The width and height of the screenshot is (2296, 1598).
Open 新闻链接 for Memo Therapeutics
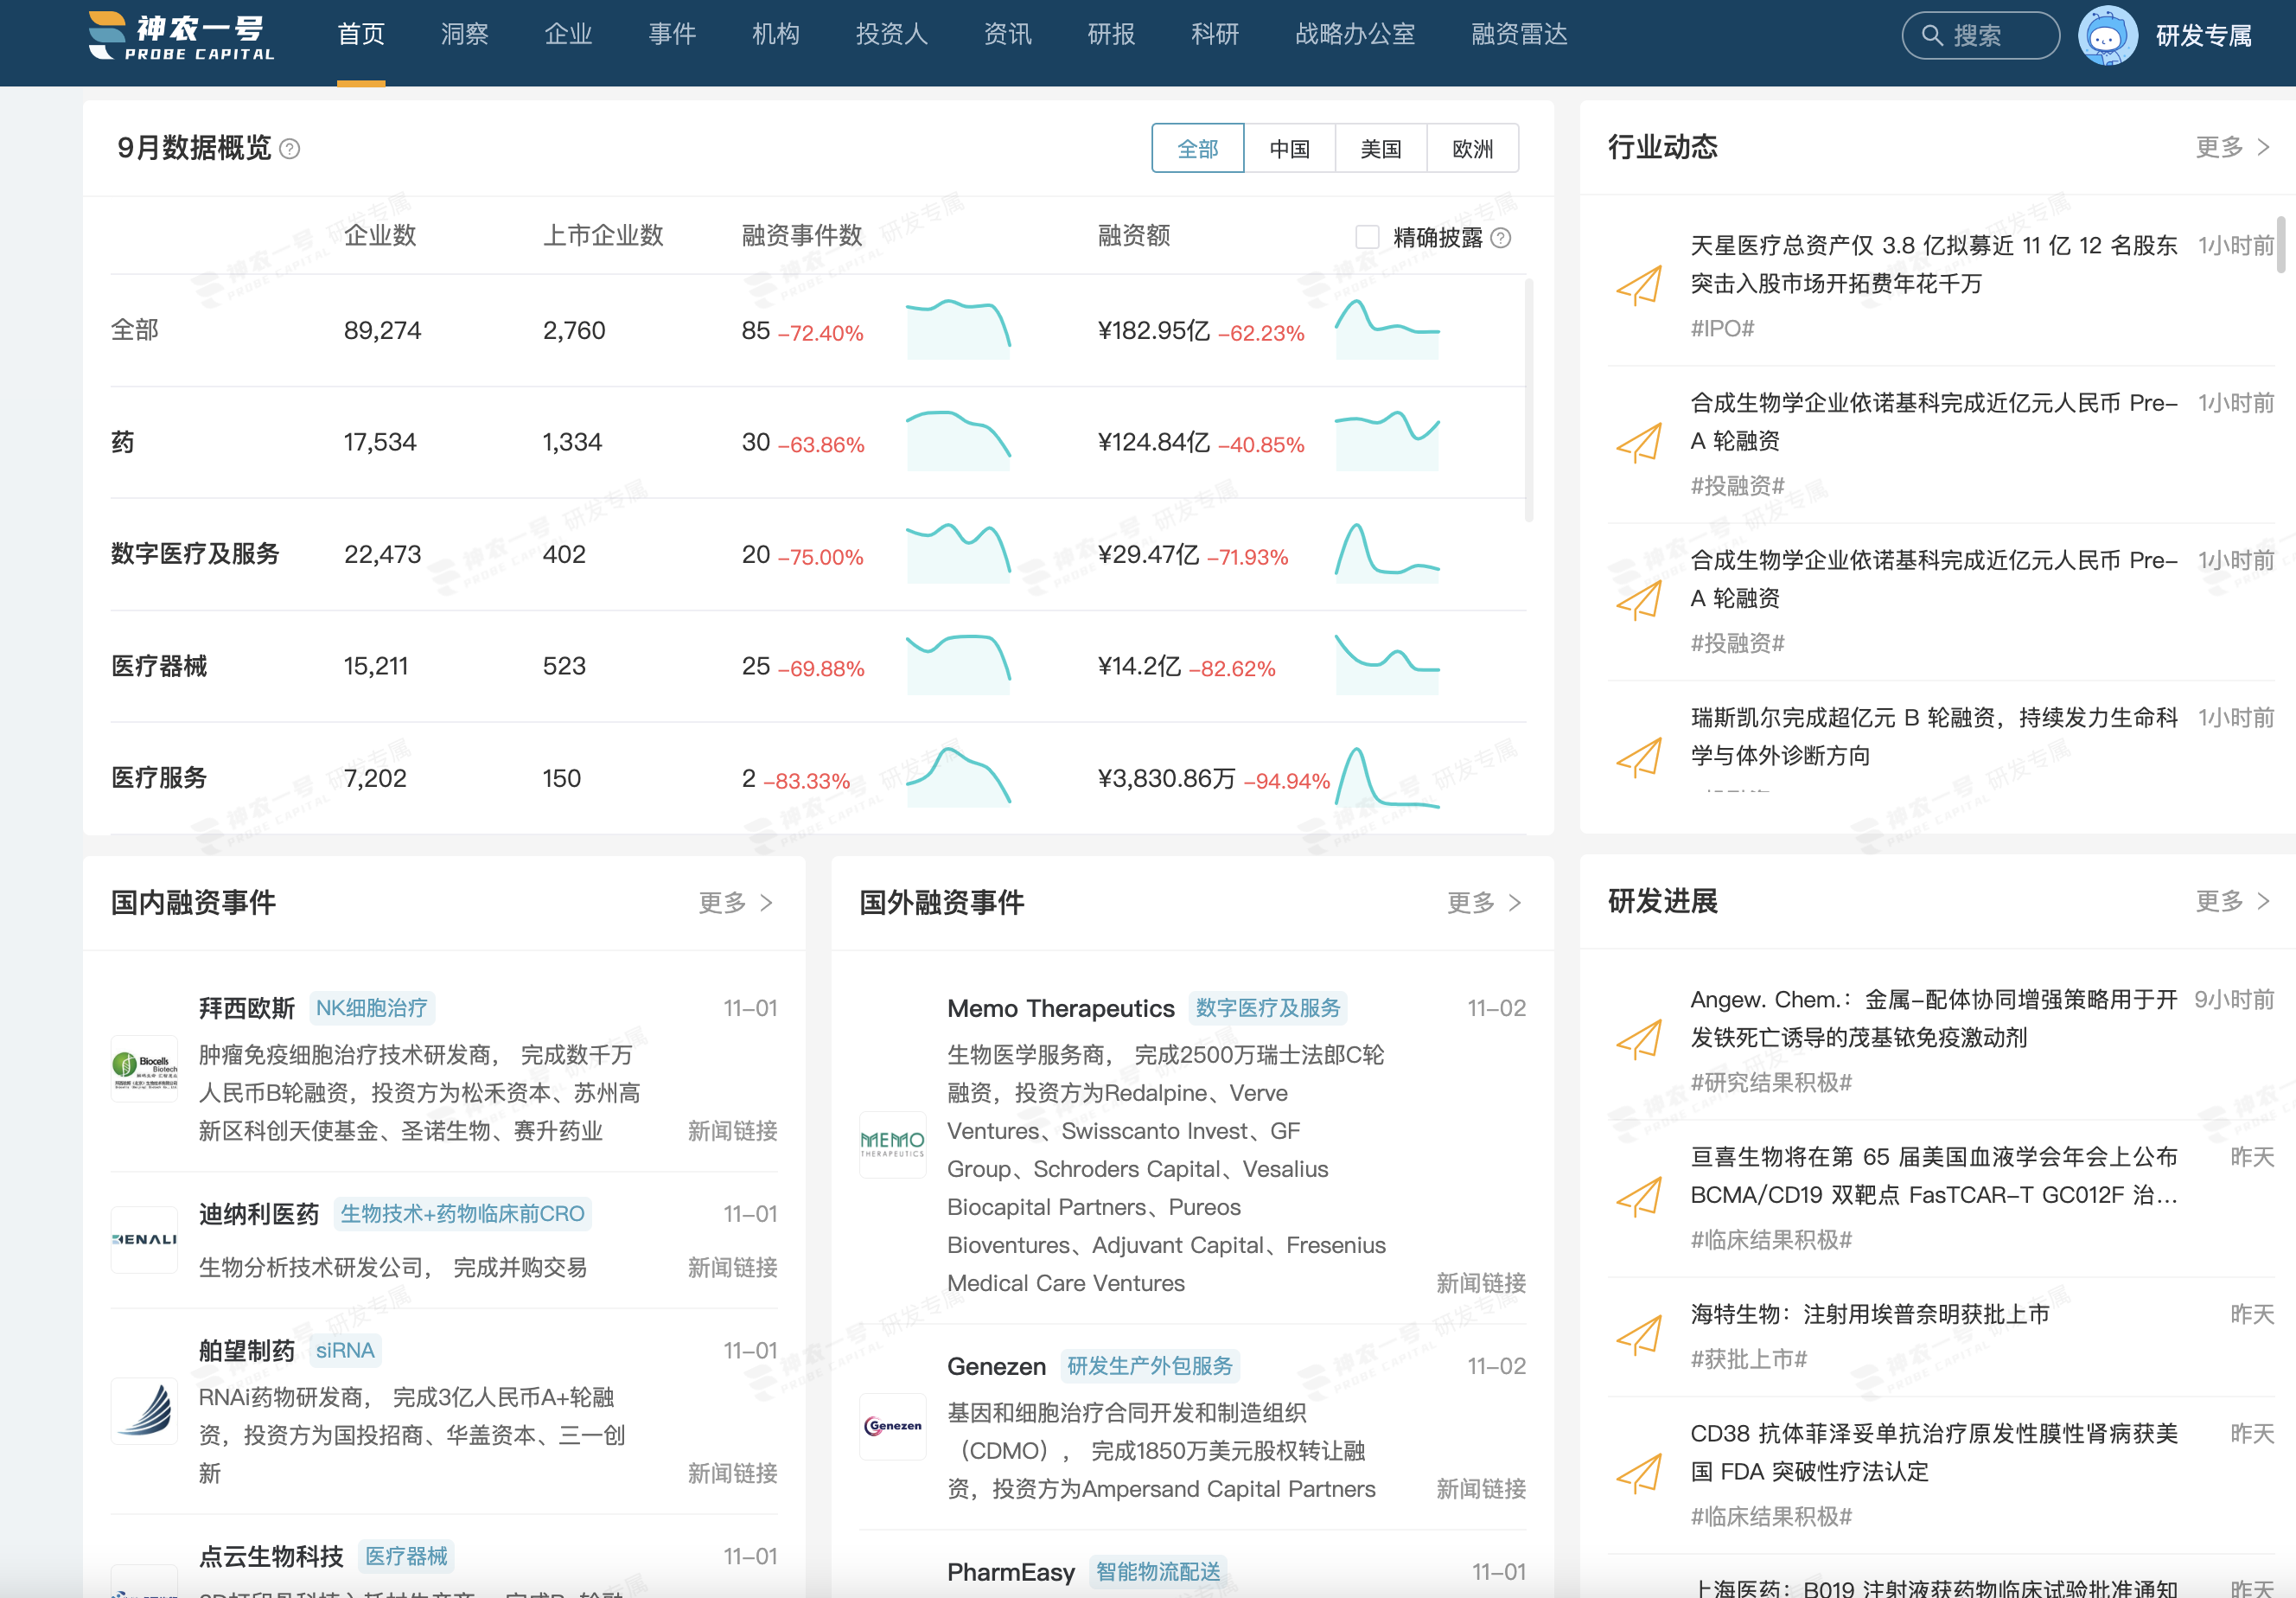coord(1480,1283)
